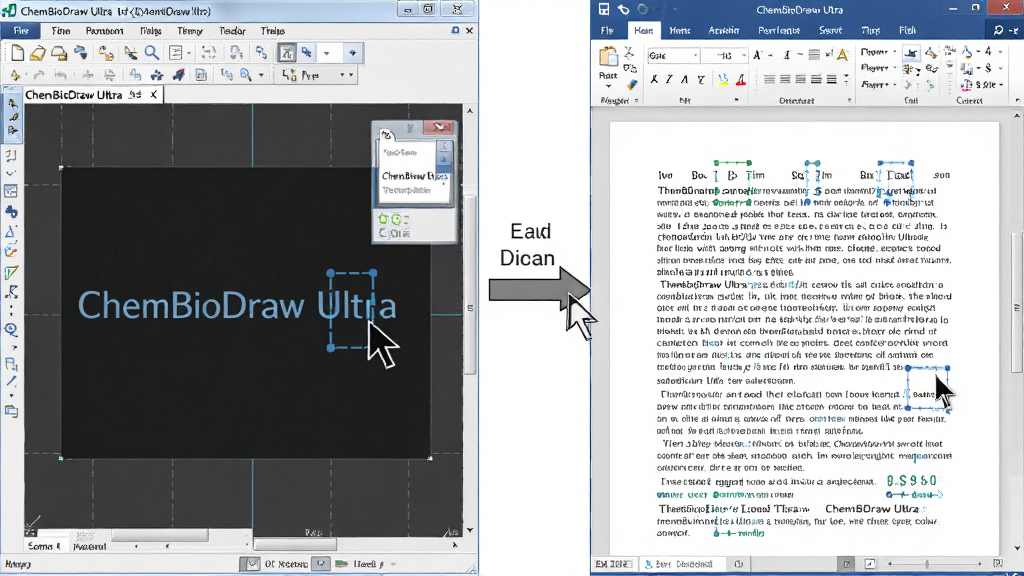Click the search magnifier icon in Word tab bar
1024x576 pixels.
pyautogui.click(x=998, y=30)
